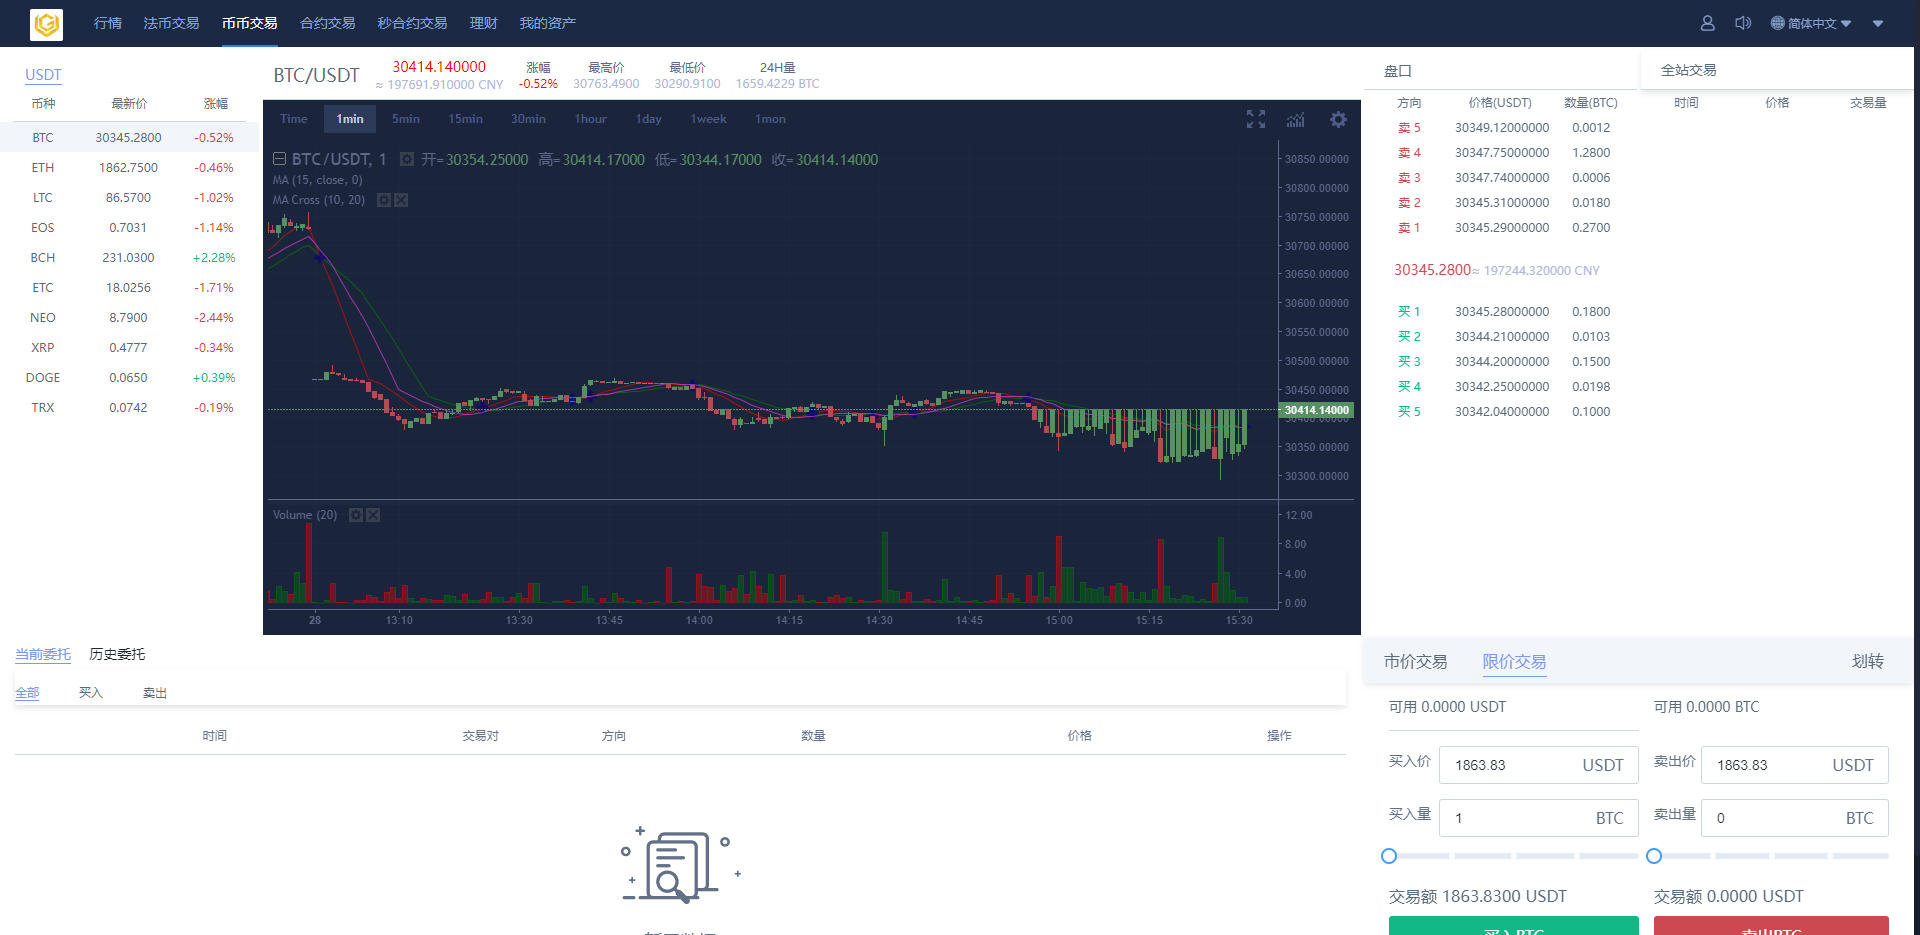Click the 买入价 price input field
This screenshot has width=1920, height=935.
click(x=1538, y=765)
